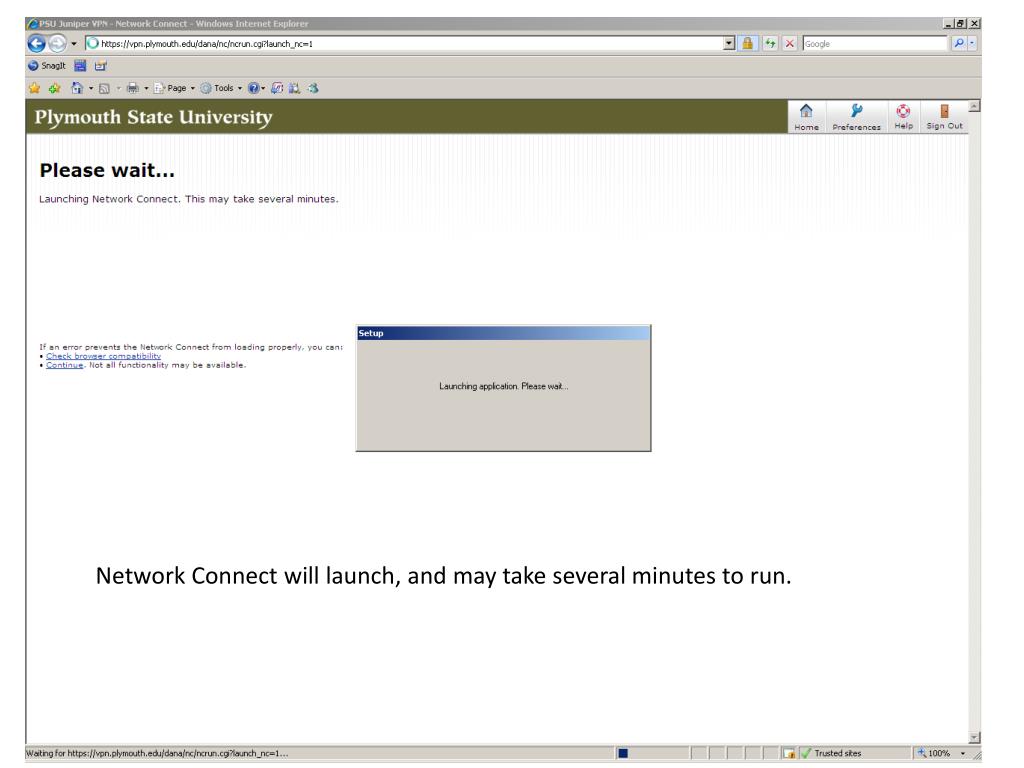Click the Google search box
1024x768 pixels.
click(875, 44)
